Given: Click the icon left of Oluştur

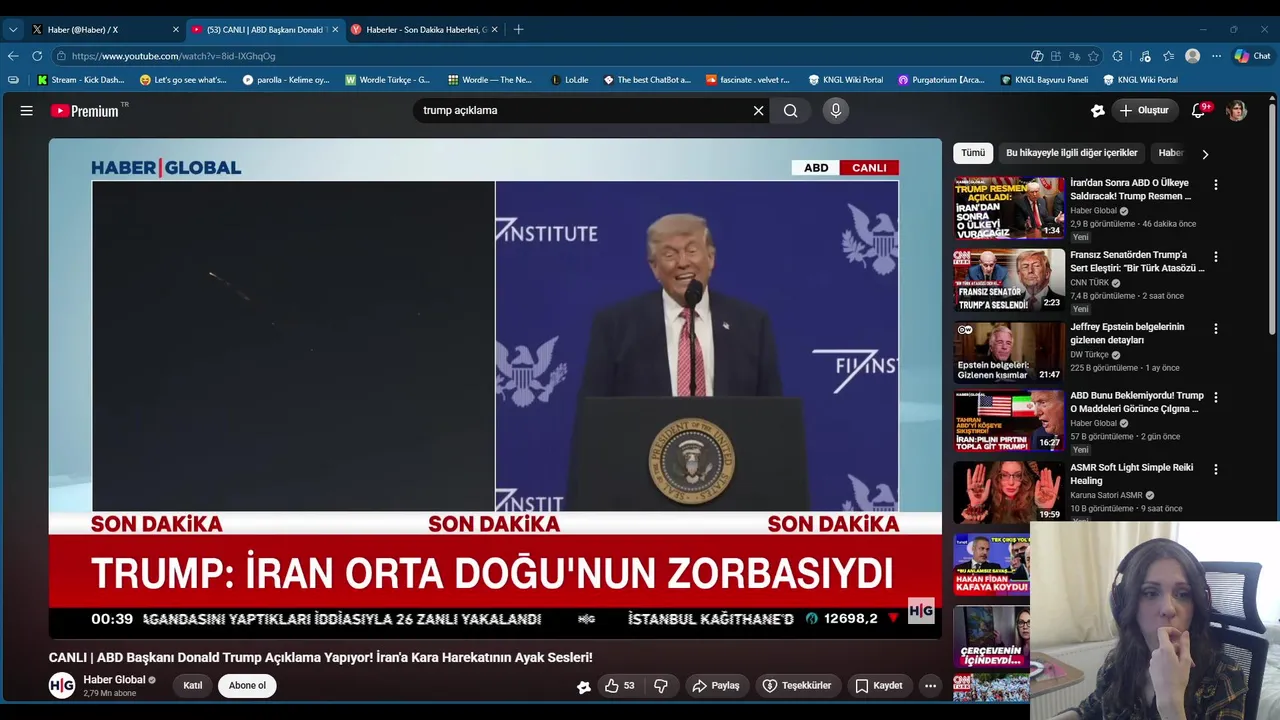Looking at the screenshot, I should (x=1097, y=111).
